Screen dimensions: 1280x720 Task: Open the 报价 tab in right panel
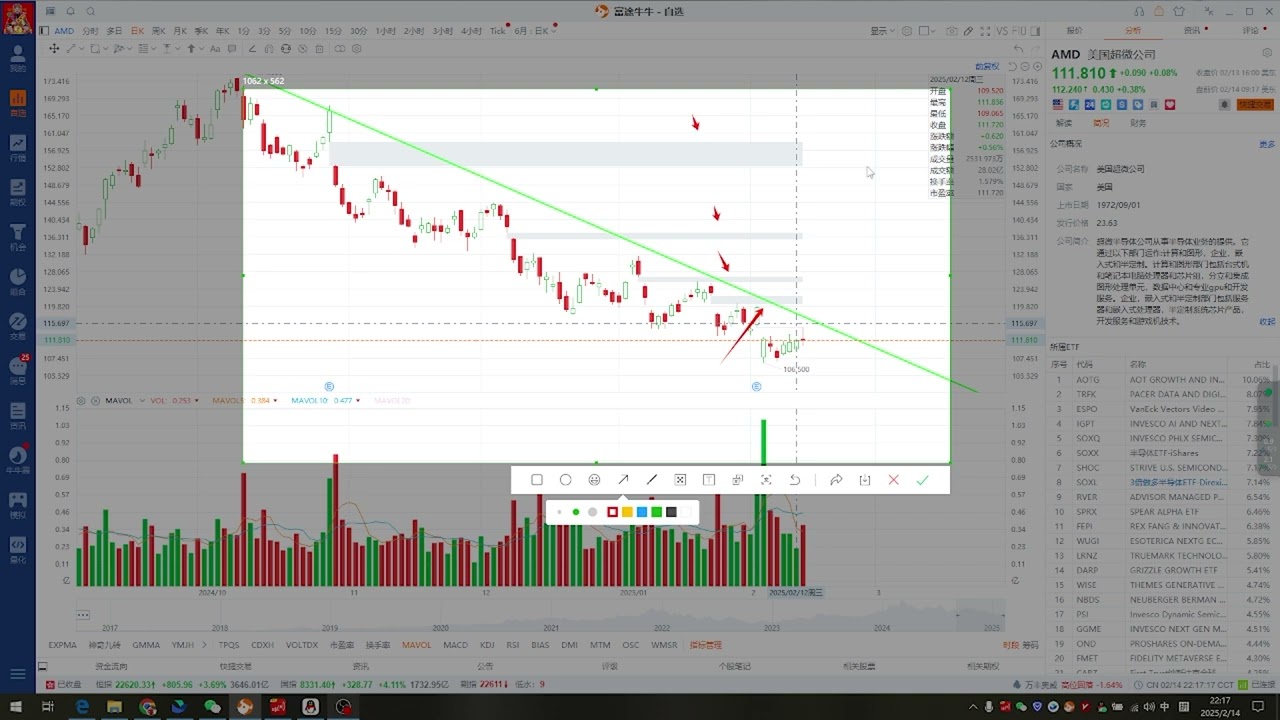click(1074, 31)
